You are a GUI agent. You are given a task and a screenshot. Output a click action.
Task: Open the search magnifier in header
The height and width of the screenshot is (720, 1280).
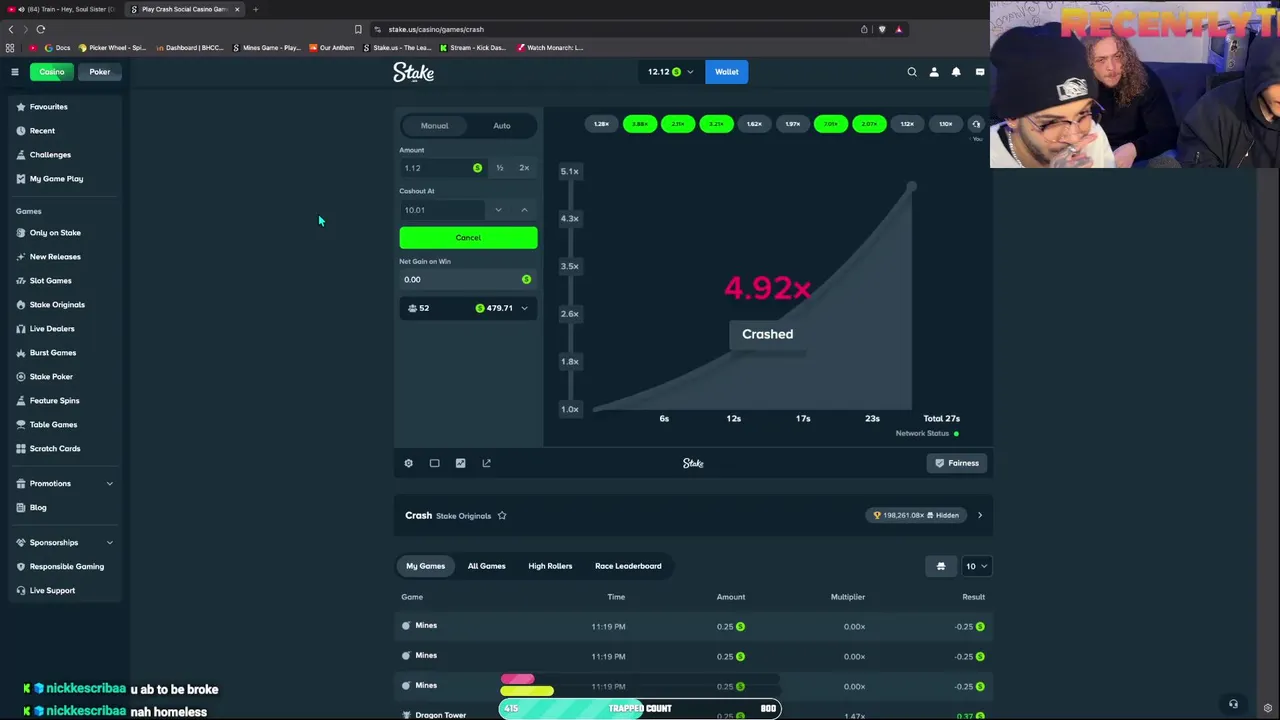(x=912, y=72)
